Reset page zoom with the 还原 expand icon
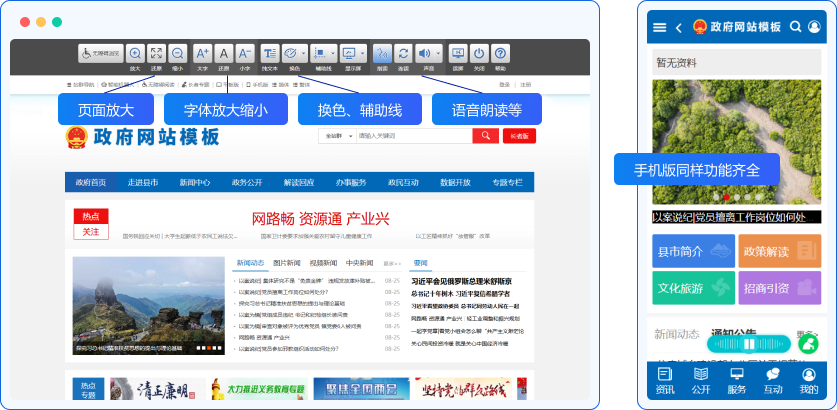The width and height of the screenshot is (837, 410). [156, 54]
